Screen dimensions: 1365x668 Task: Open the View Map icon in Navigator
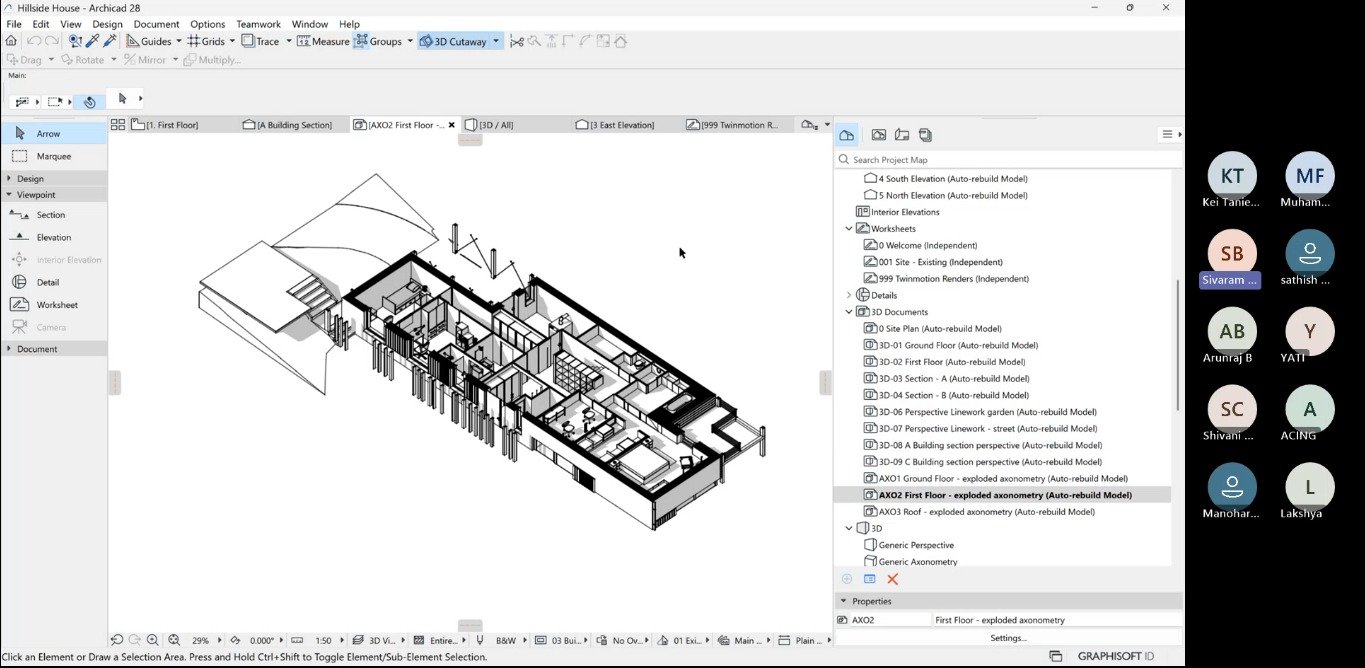tap(878, 135)
